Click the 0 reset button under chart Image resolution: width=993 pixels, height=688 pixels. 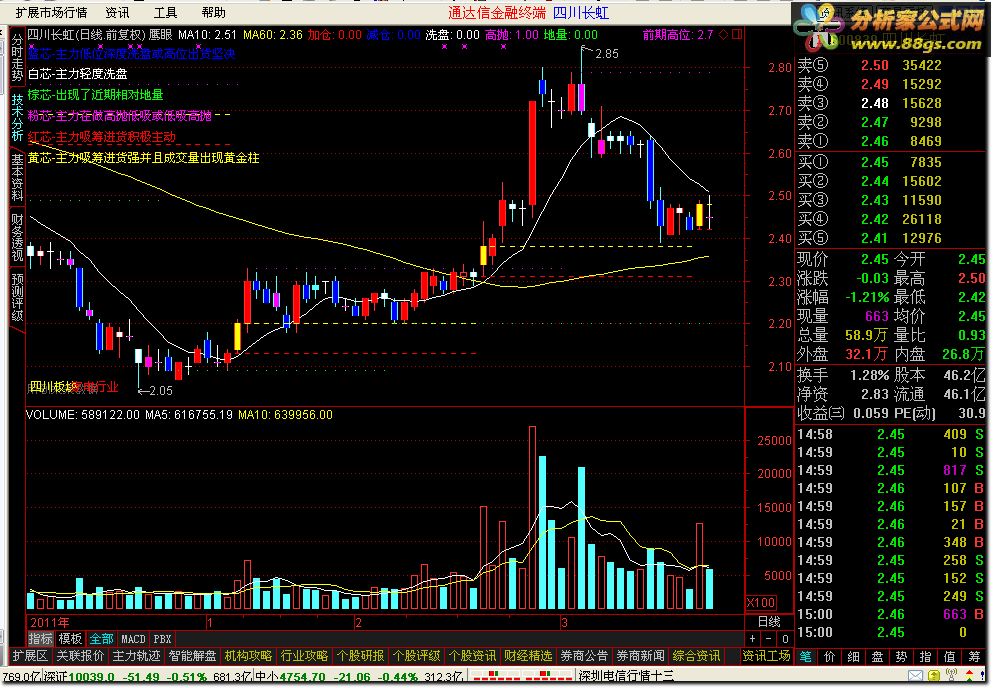pyautogui.click(x=785, y=639)
